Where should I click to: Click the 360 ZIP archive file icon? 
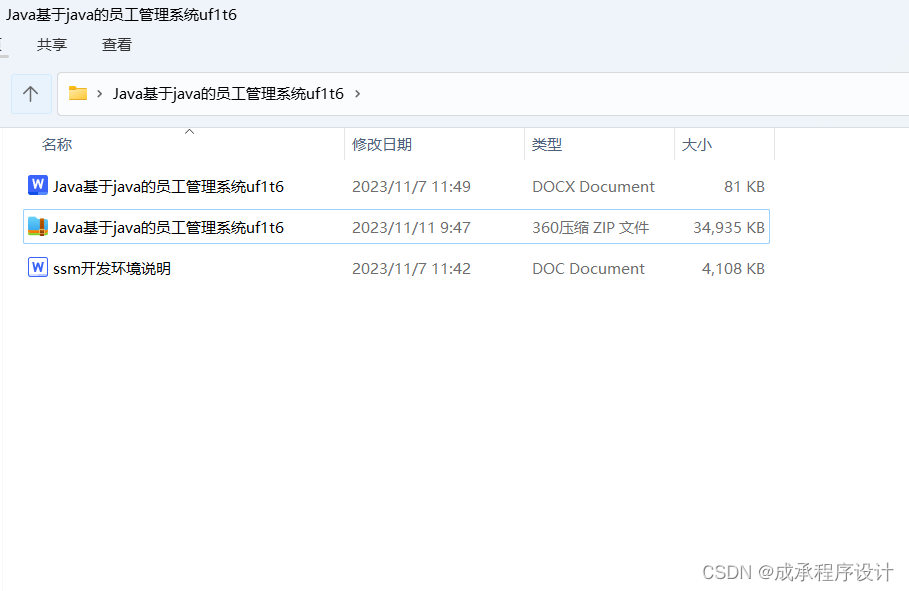(38, 227)
